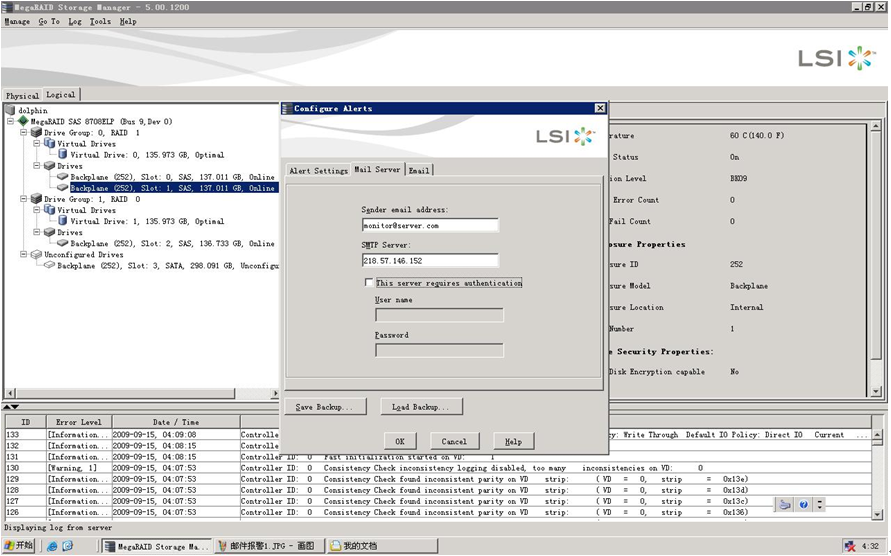This screenshot has width=891, height=556.
Task: Click the blue help icon near log panel
Action: tap(803, 505)
